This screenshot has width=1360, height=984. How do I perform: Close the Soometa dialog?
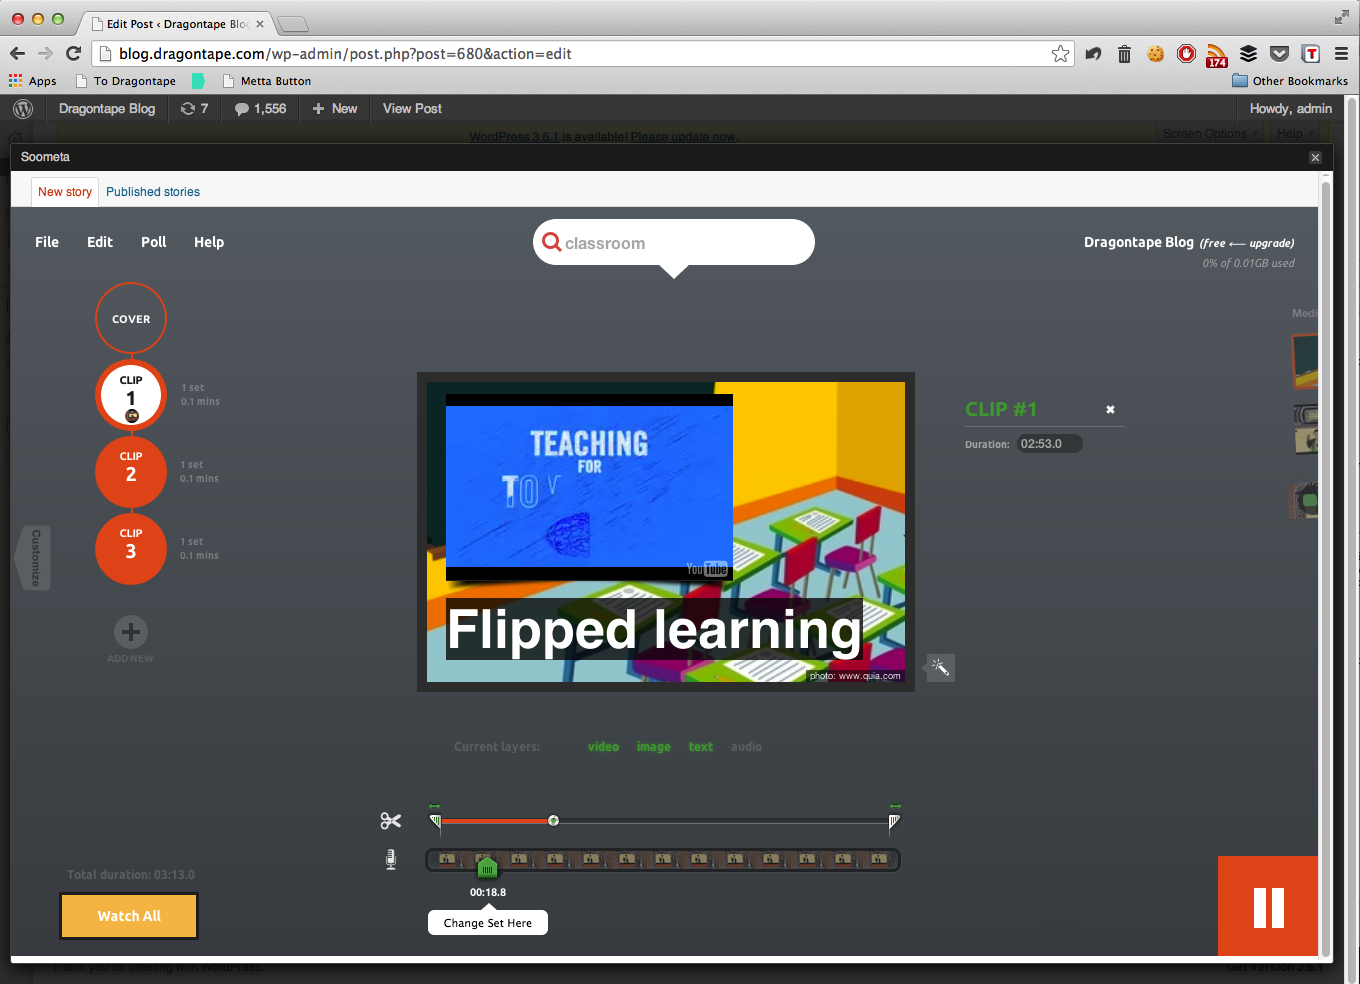pyautogui.click(x=1315, y=157)
